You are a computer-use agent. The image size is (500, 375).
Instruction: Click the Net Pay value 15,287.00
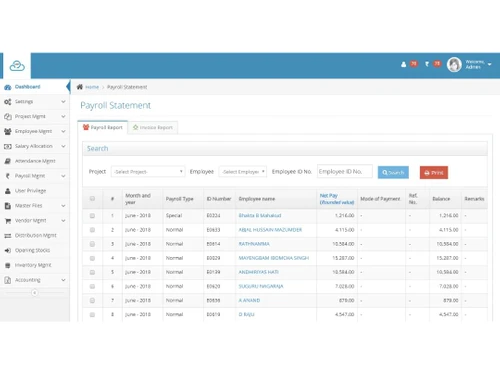coord(343,258)
